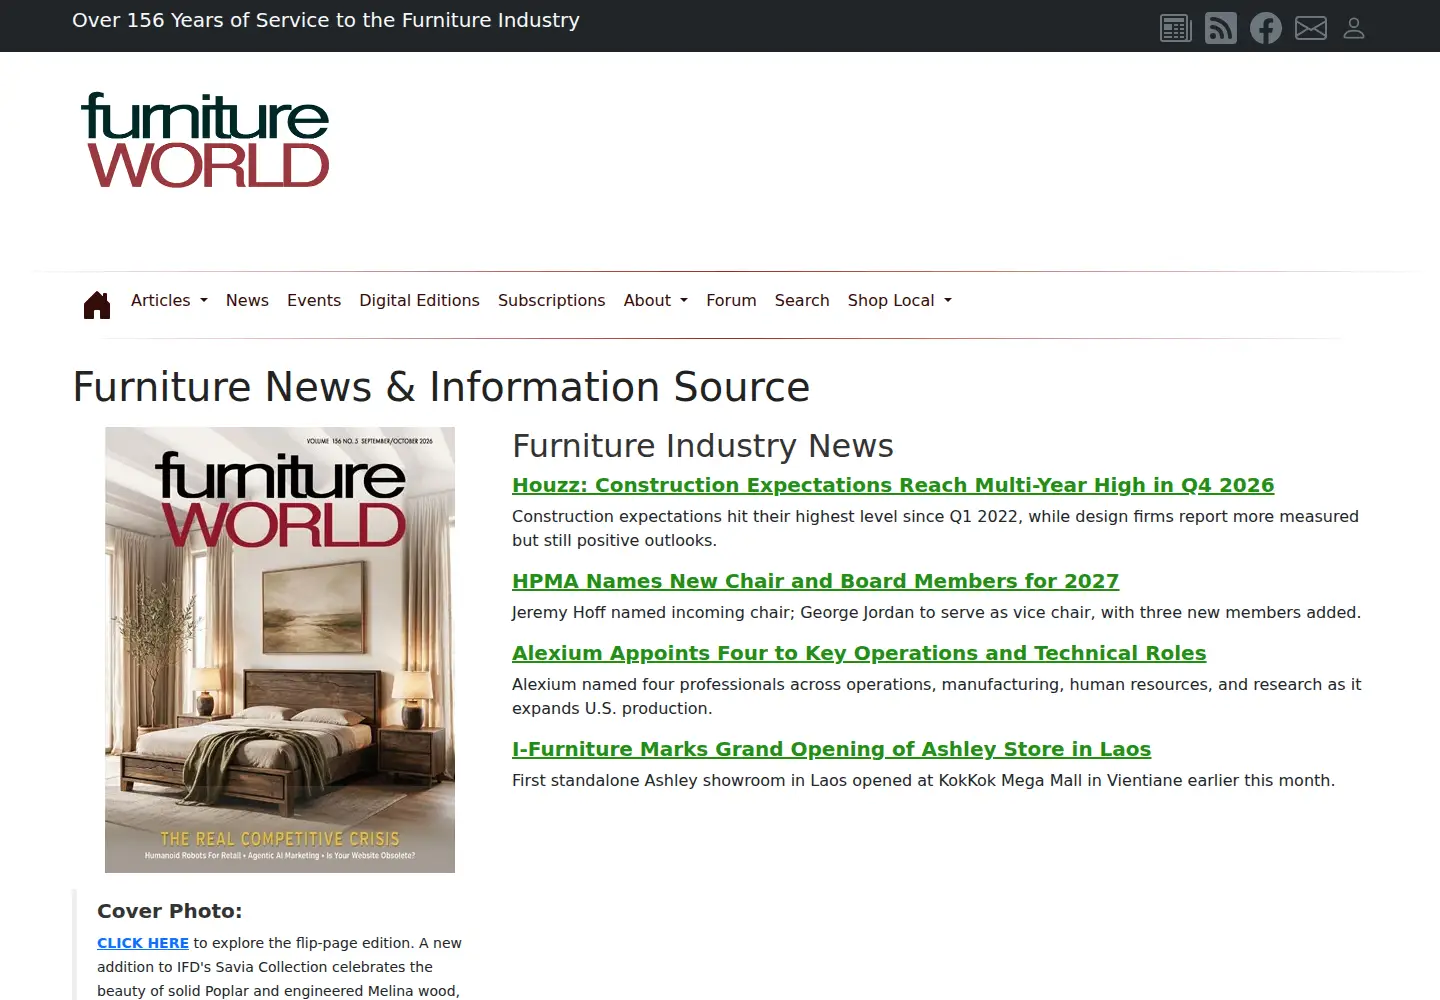This screenshot has width=1440, height=1000.
Task: Read the Houzz Construction Expectations article
Action: pyautogui.click(x=893, y=485)
